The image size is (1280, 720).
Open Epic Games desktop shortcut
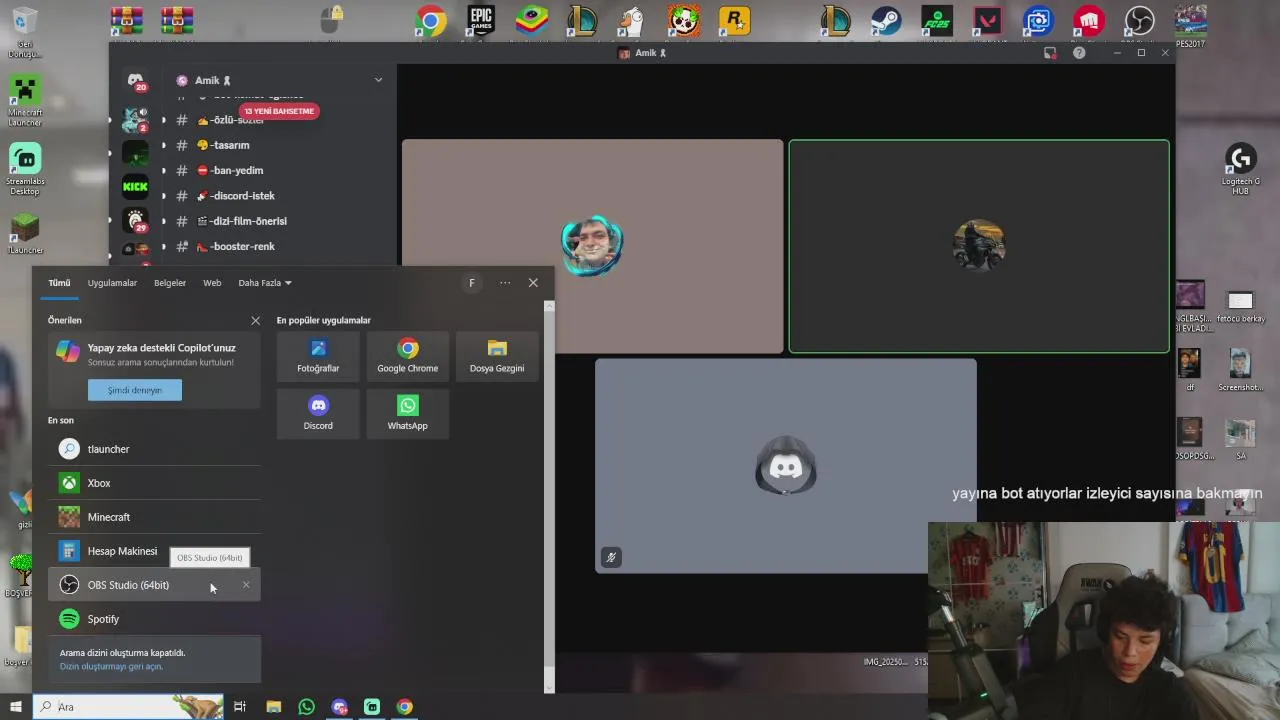pos(481,22)
